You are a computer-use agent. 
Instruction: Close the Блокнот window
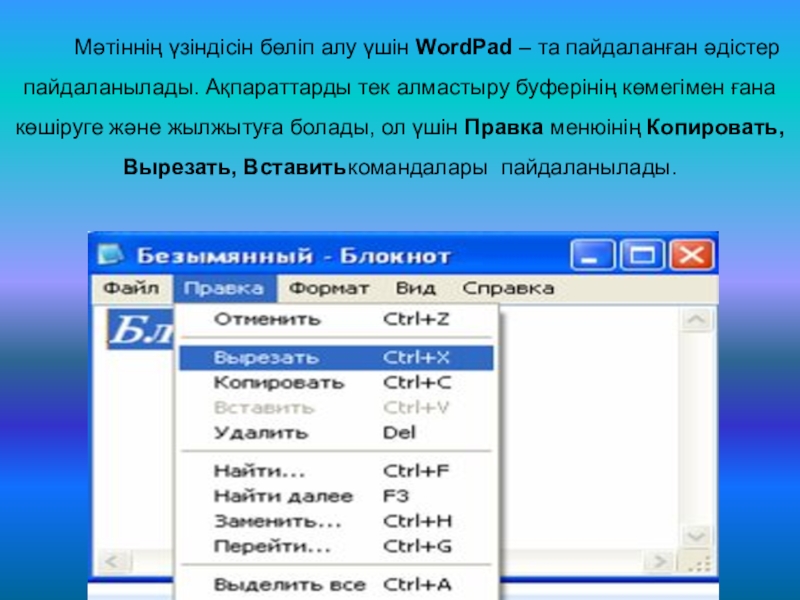(x=691, y=254)
